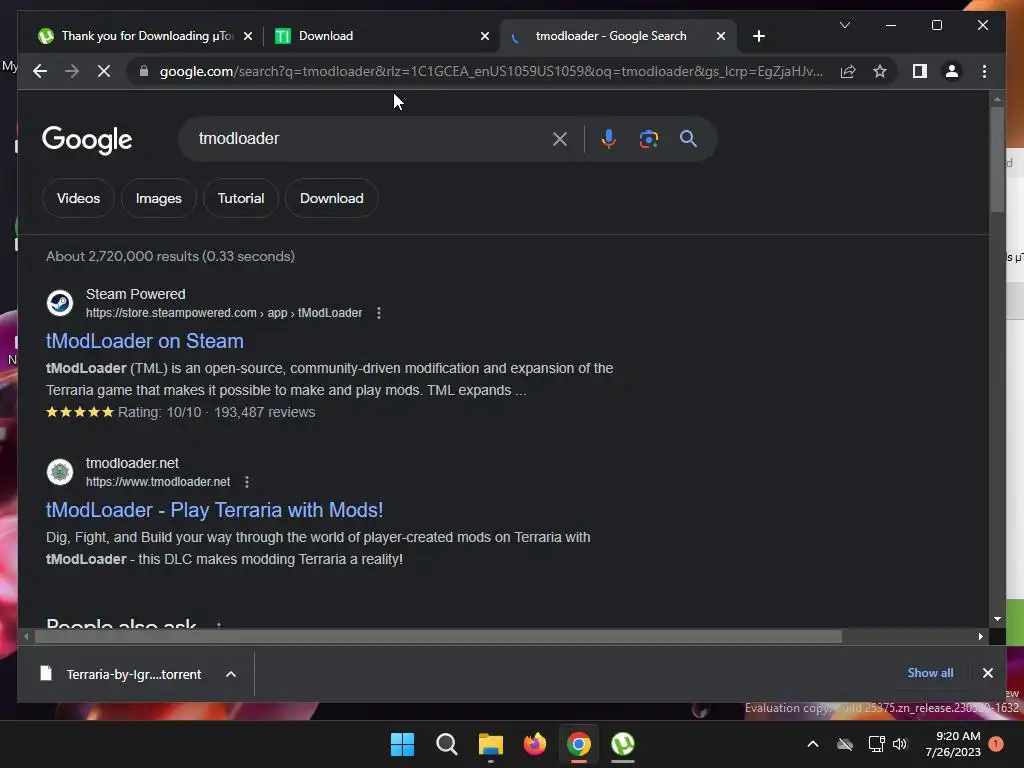The height and width of the screenshot is (768, 1024).
Task: Open the tab search dropdown
Action: click(x=844, y=25)
